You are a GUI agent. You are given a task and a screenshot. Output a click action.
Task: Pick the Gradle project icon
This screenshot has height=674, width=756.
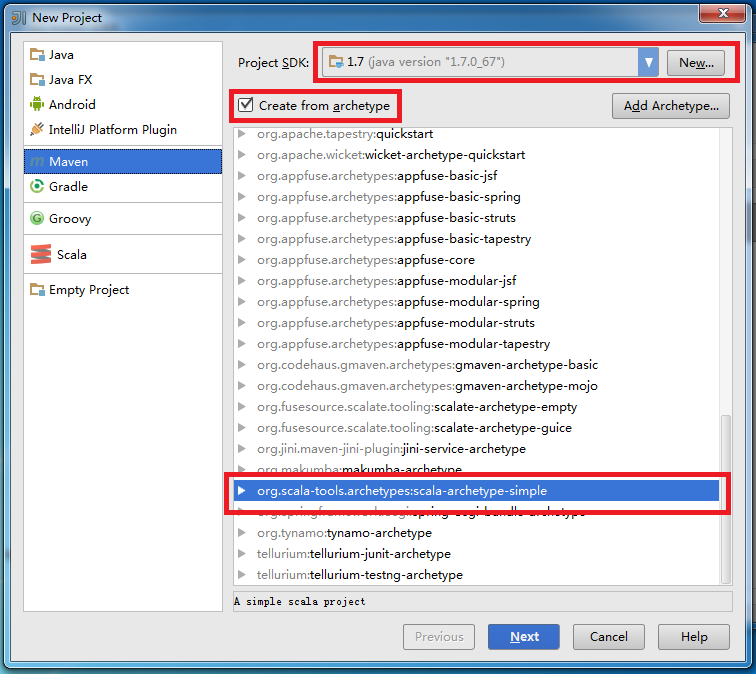[38, 186]
